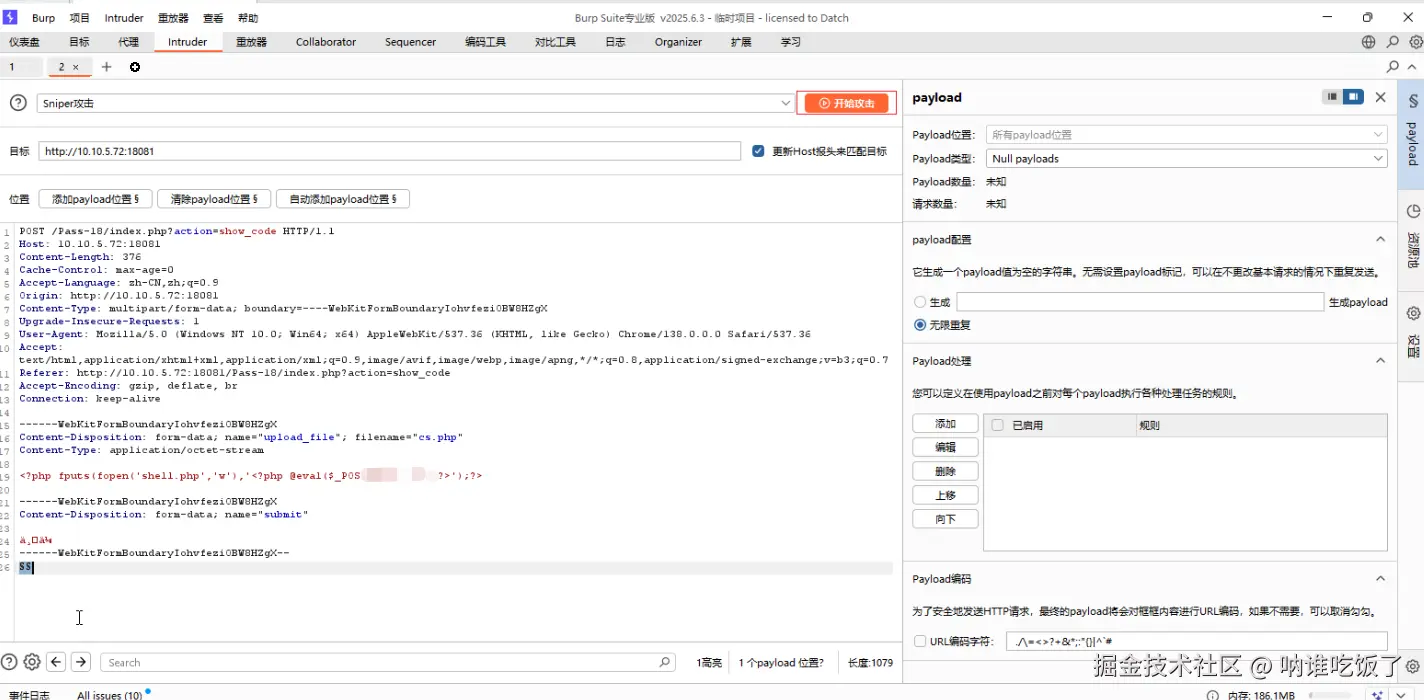Click the top-bar search magnifier icon

coord(1392,42)
